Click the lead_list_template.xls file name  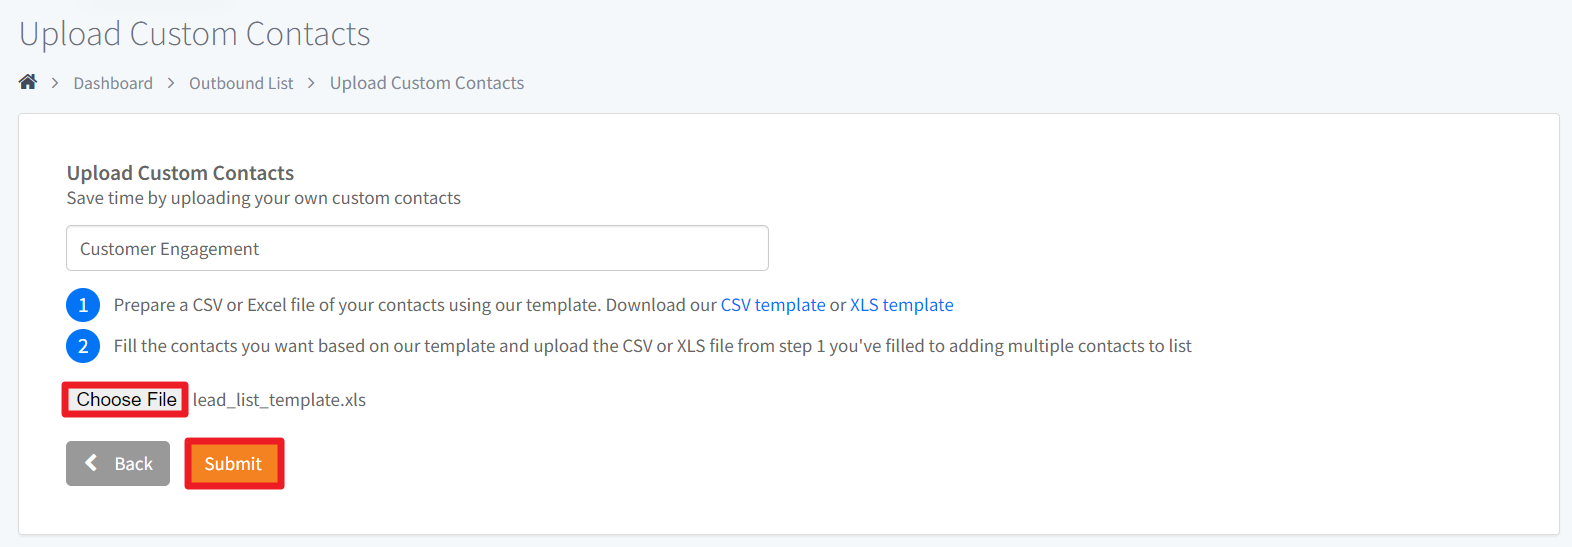coord(279,400)
